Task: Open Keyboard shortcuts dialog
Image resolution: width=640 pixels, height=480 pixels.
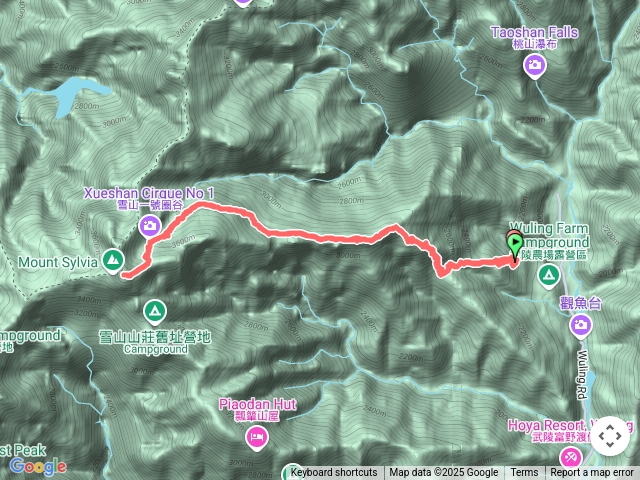Action: point(334,473)
